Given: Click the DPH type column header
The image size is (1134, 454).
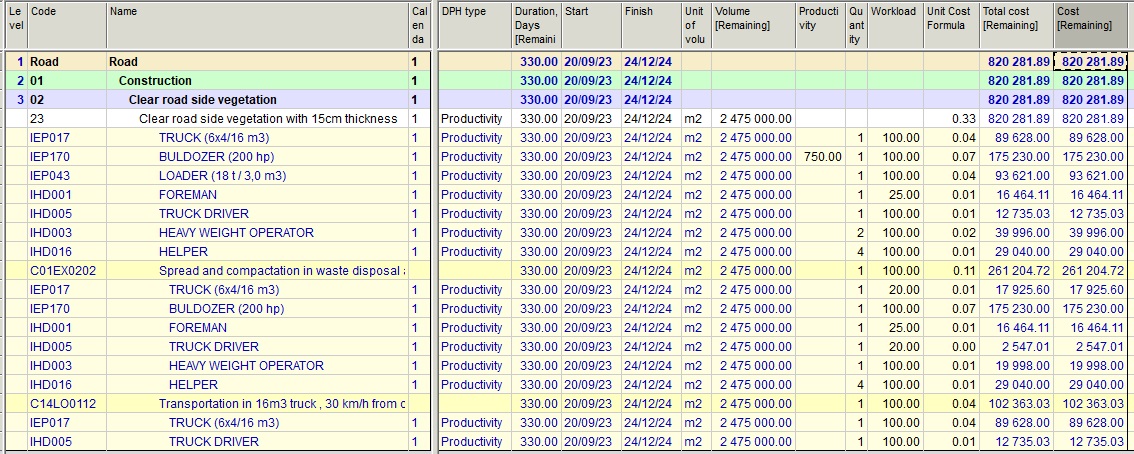Looking at the screenshot, I should coord(474,25).
